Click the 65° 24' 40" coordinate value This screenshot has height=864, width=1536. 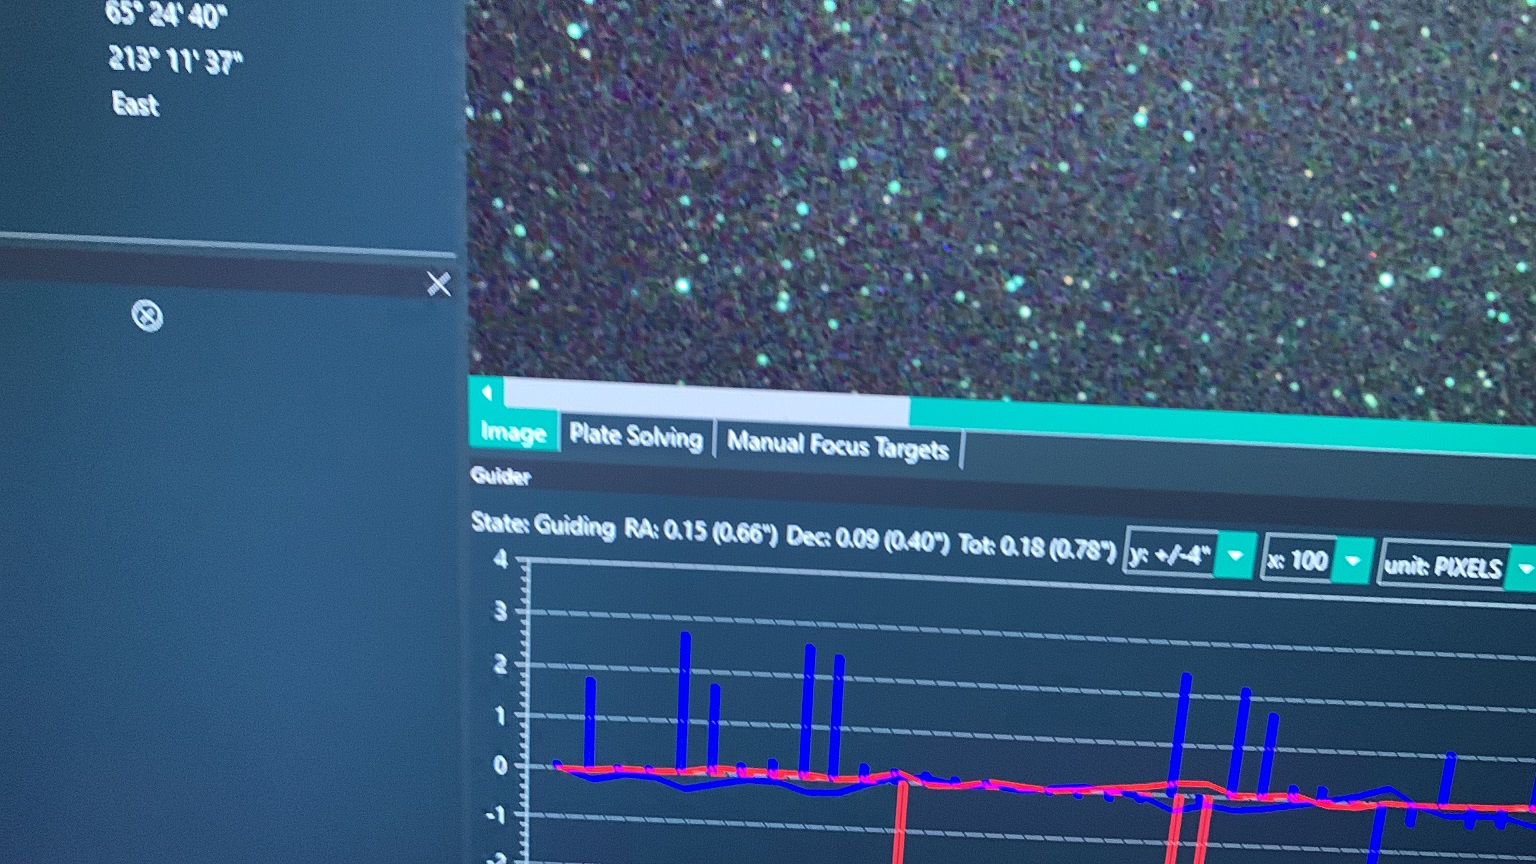pyautogui.click(x=166, y=14)
